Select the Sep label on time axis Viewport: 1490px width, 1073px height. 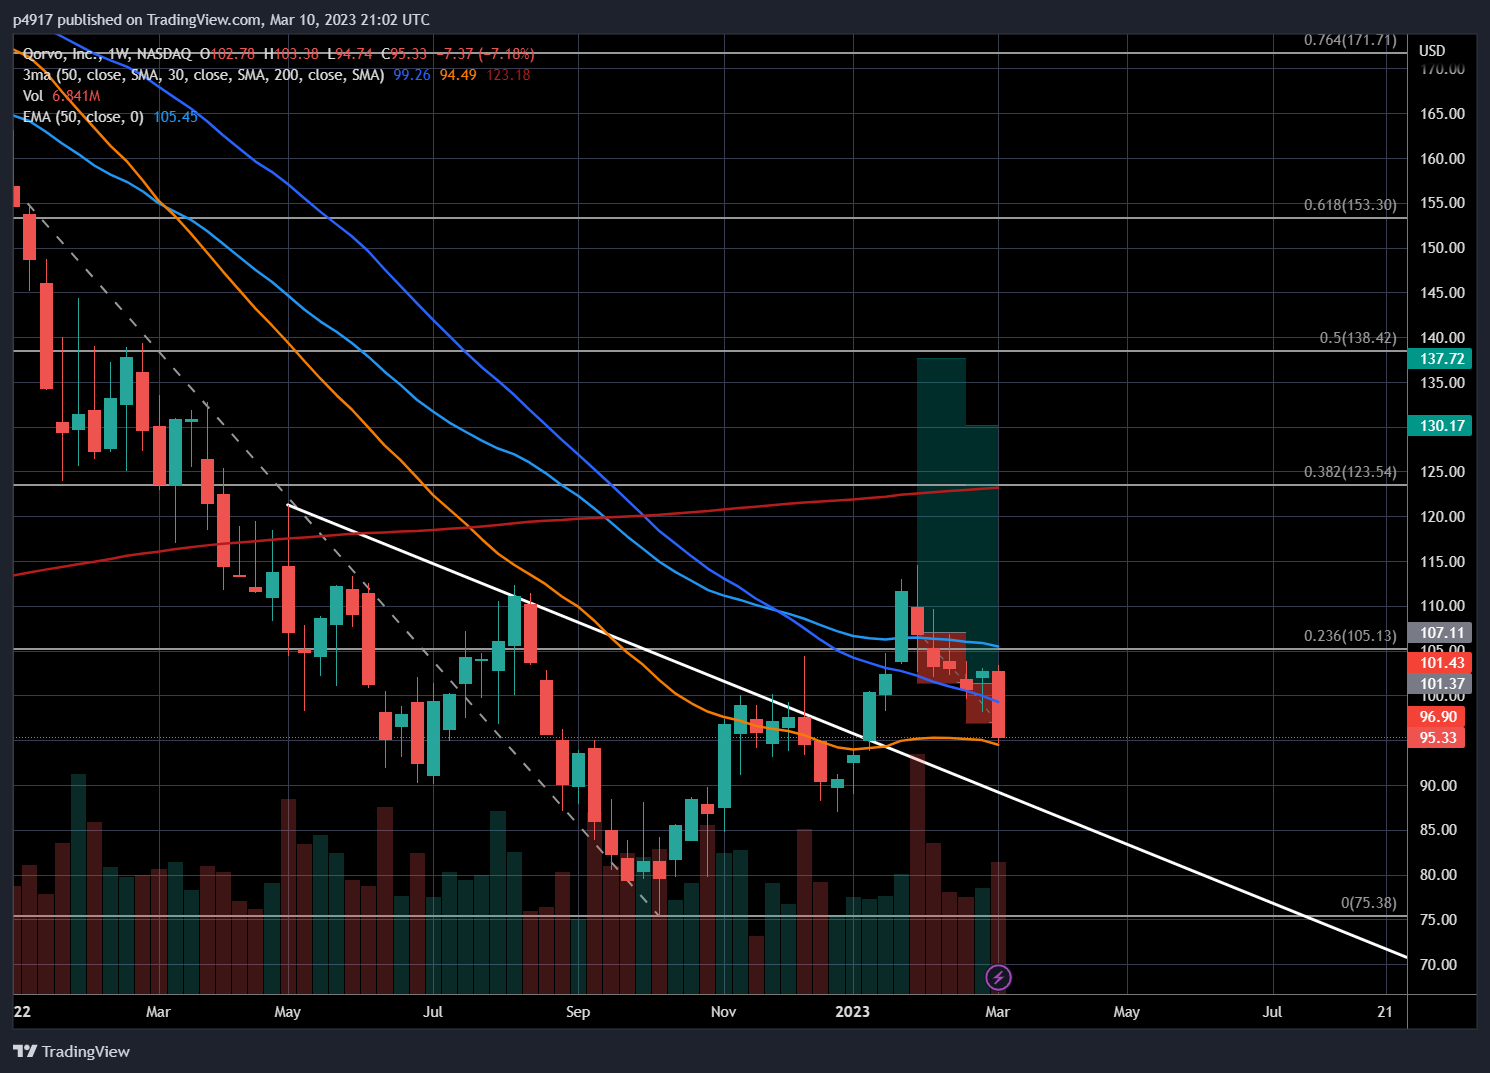pos(578,1012)
